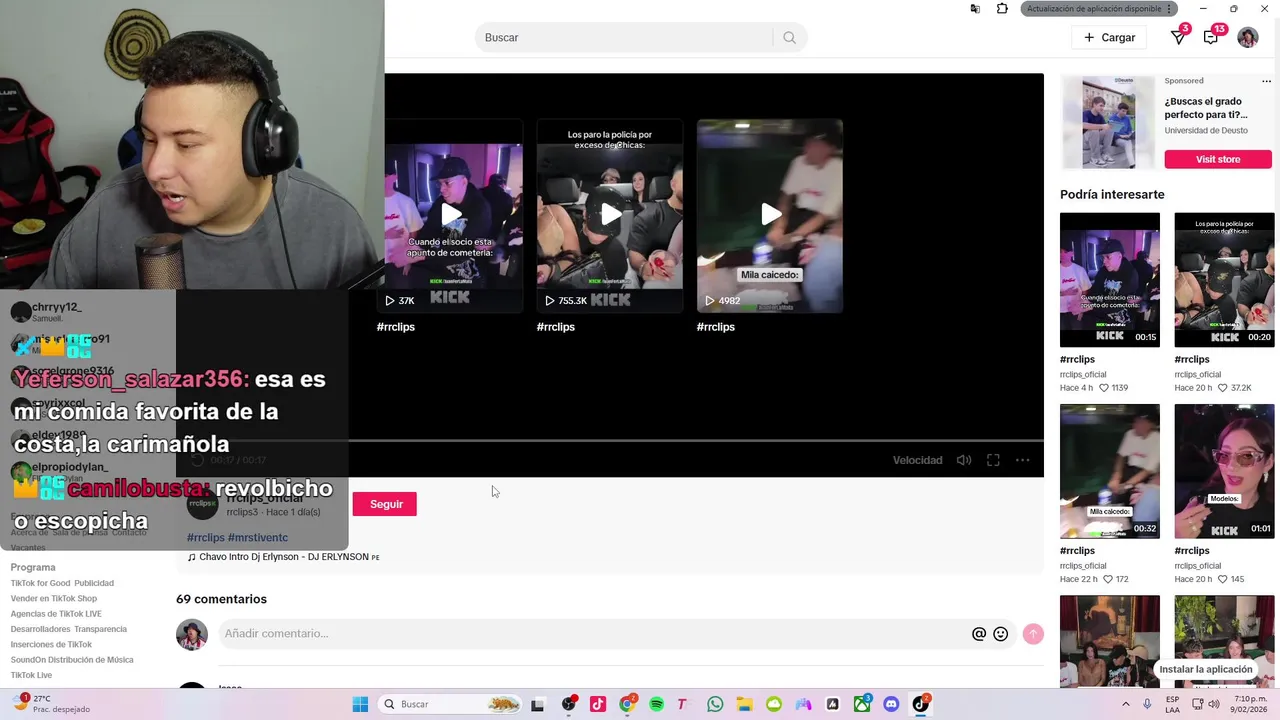The image size is (1280, 720).
Task: Click the weather widget showing 27°C
Action: tap(50, 704)
